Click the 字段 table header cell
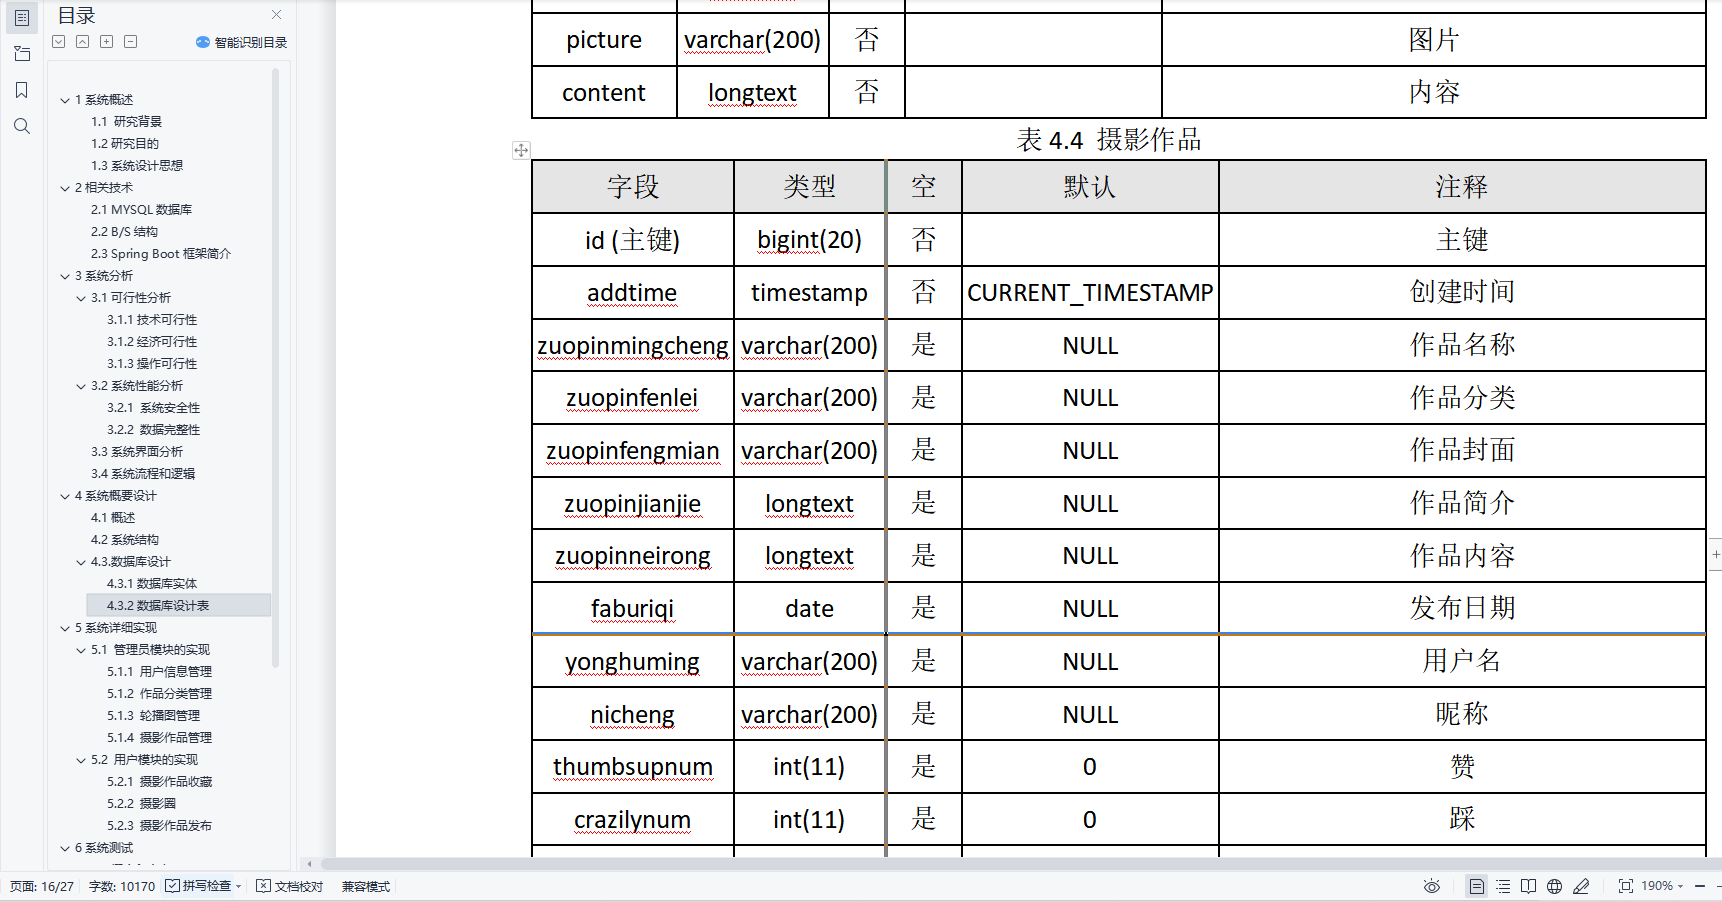Image resolution: width=1722 pixels, height=902 pixels. pyautogui.click(x=633, y=187)
